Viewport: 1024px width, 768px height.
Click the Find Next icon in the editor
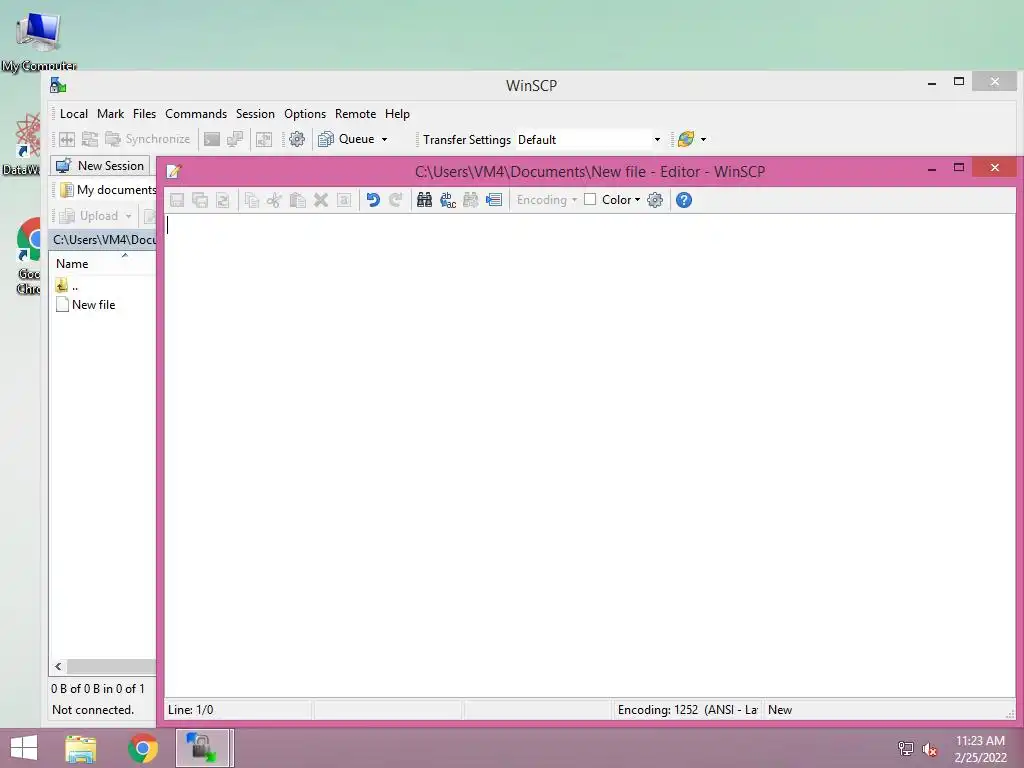coord(470,200)
